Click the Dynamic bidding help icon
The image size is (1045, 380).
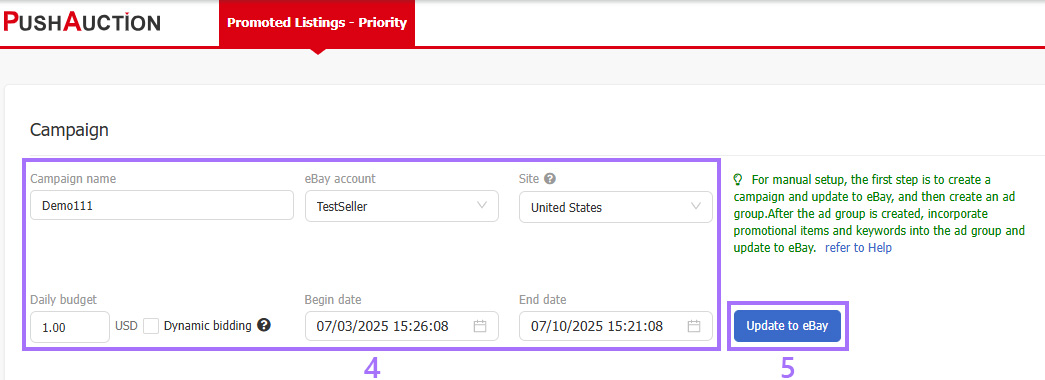pyautogui.click(x=264, y=325)
